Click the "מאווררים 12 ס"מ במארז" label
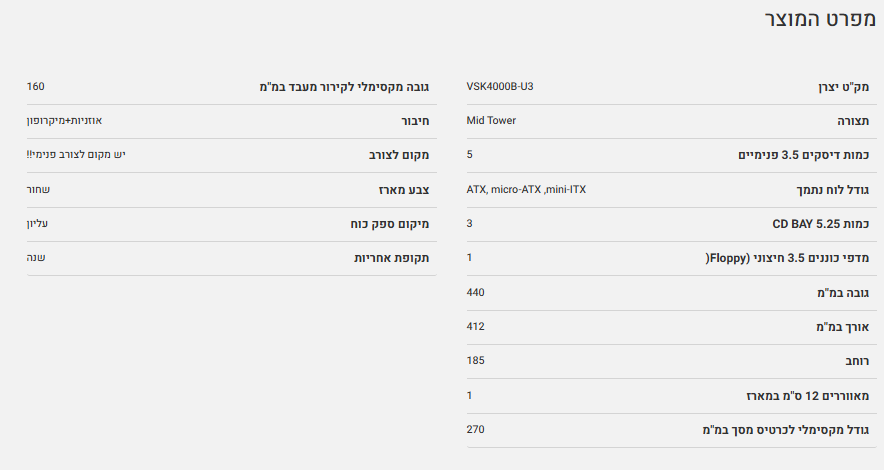The width and height of the screenshot is (884, 470). point(807,396)
